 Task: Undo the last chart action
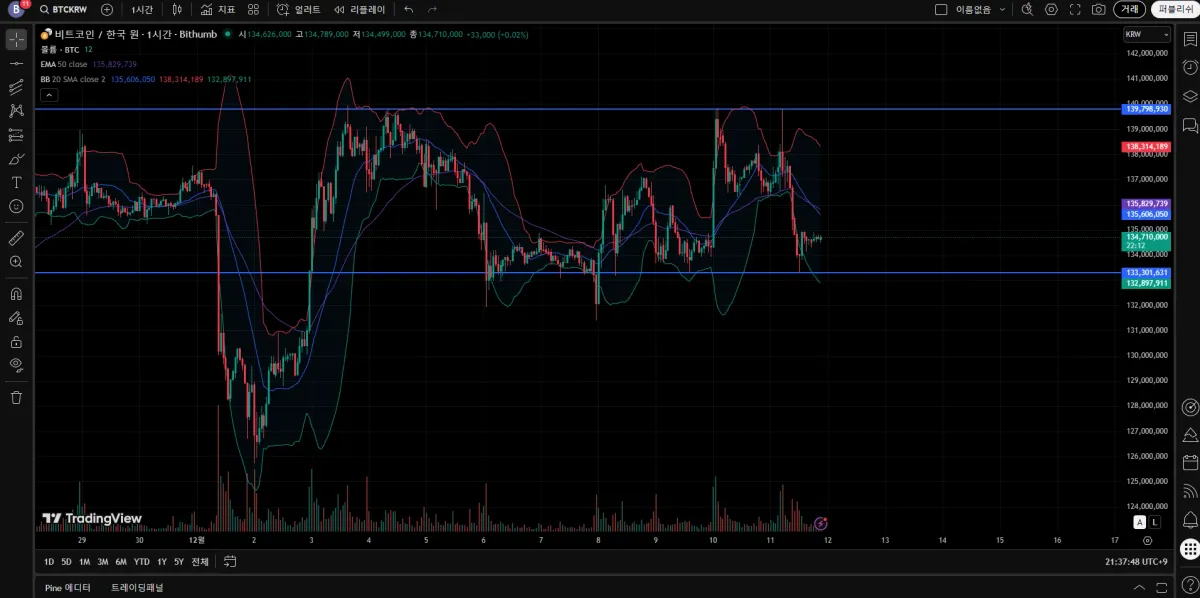coord(408,9)
